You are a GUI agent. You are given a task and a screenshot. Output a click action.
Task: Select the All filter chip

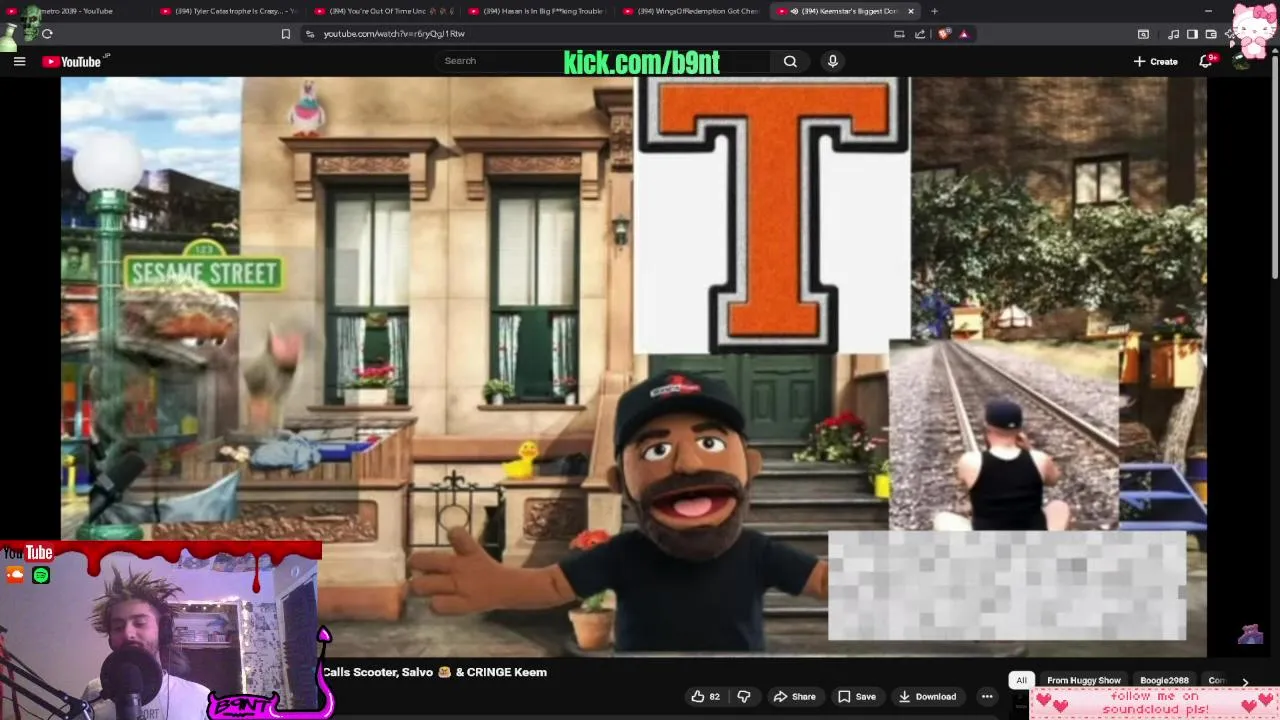1021,681
